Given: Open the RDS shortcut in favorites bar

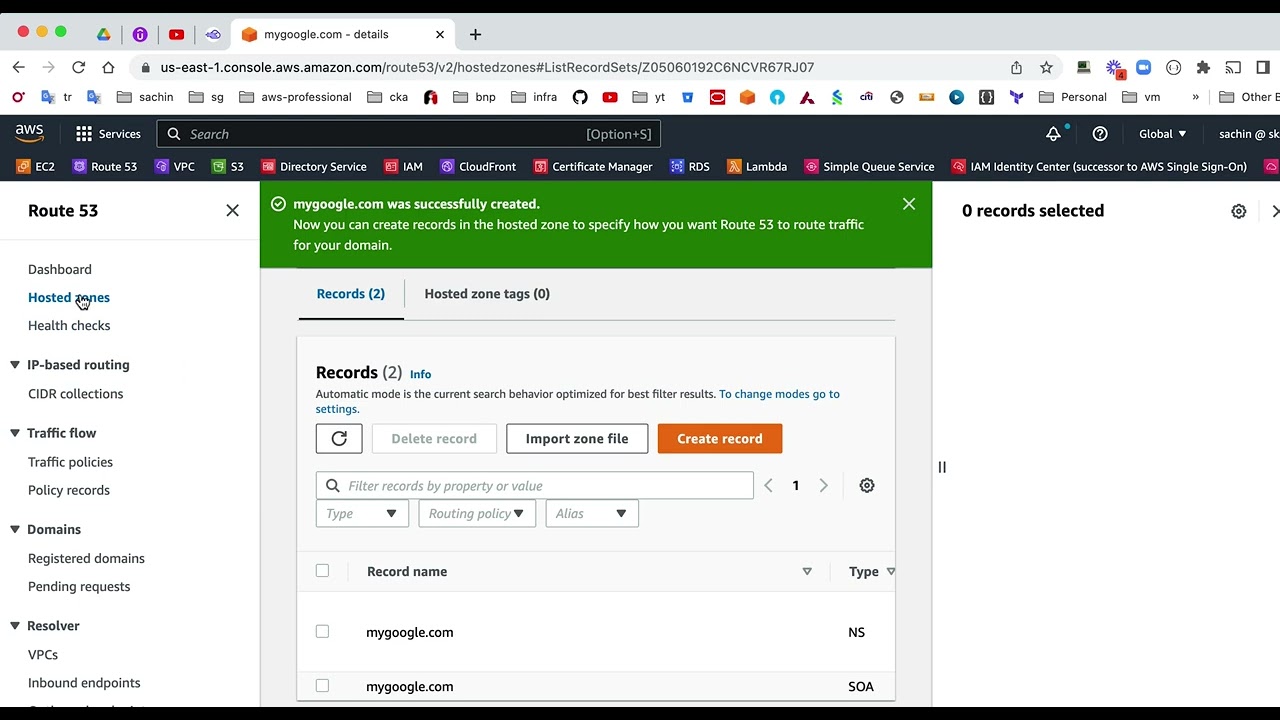Looking at the screenshot, I should 689,167.
